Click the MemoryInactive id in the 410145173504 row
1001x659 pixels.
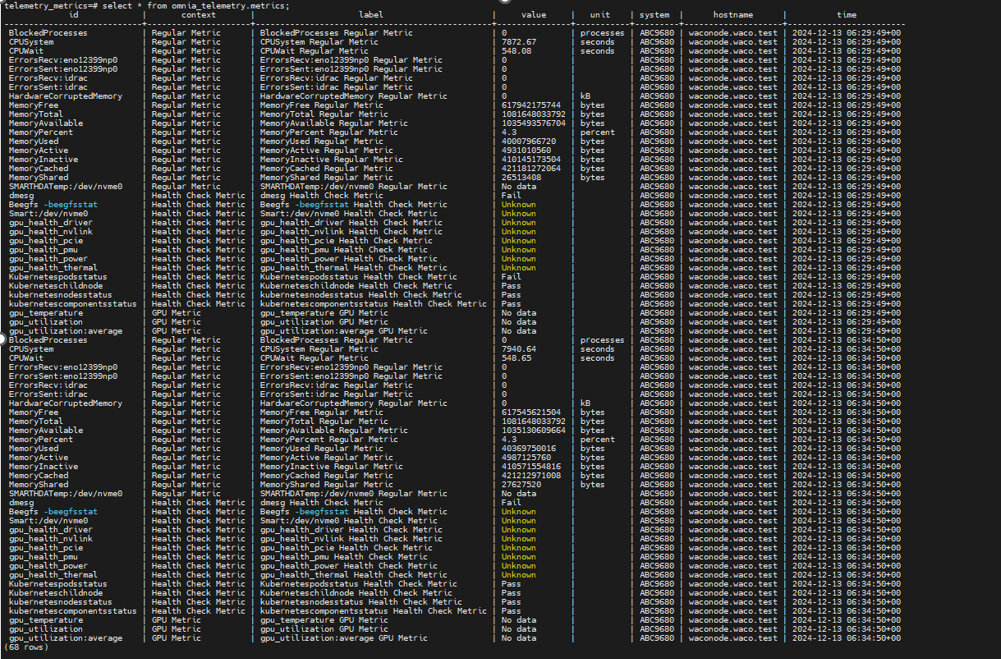(43, 160)
